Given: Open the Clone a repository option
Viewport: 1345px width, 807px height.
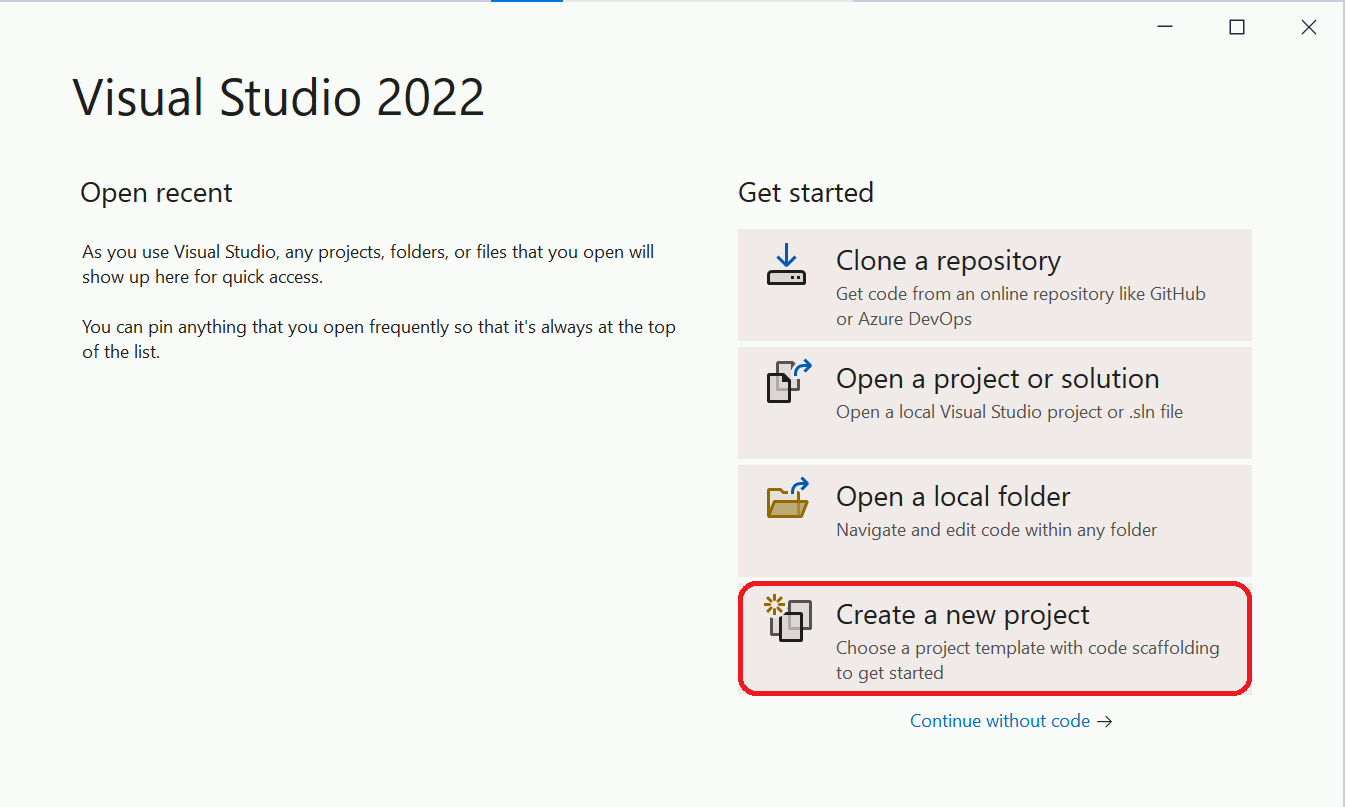Looking at the screenshot, I should click(x=994, y=285).
